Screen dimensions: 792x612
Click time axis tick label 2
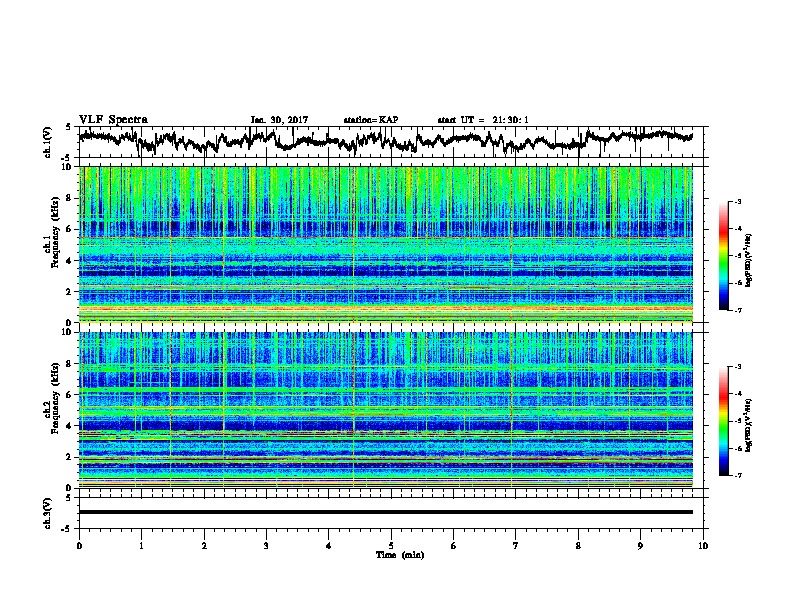tap(204, 545)
